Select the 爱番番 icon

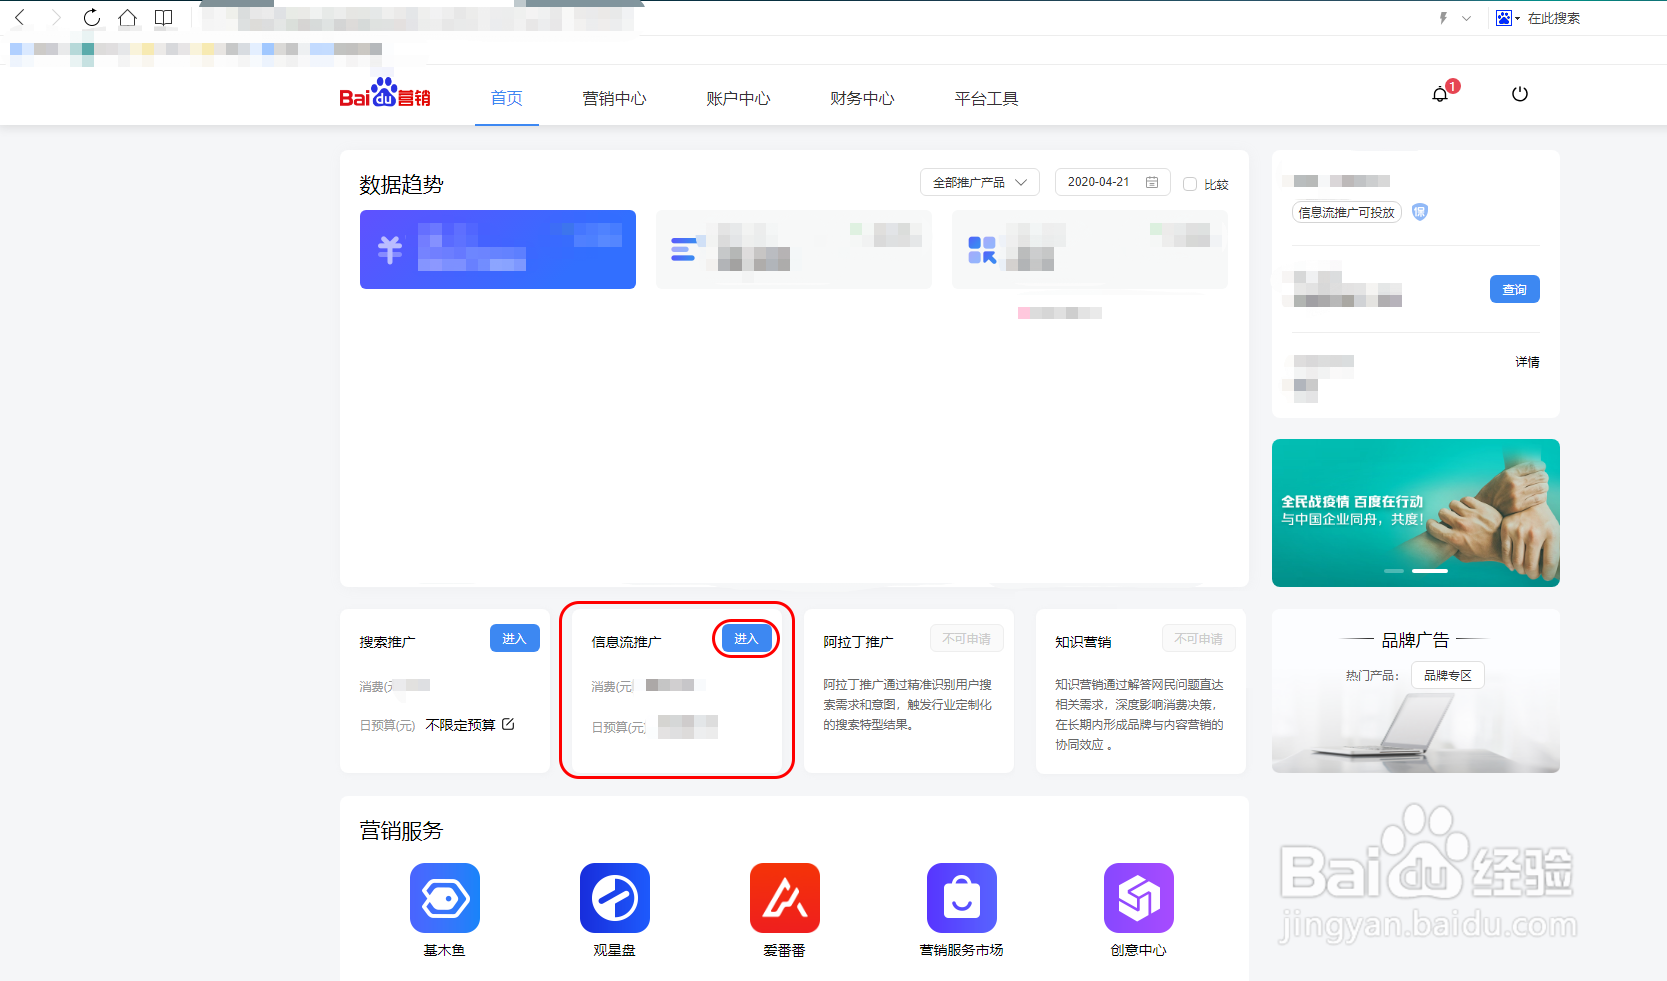tap(784, 898)
